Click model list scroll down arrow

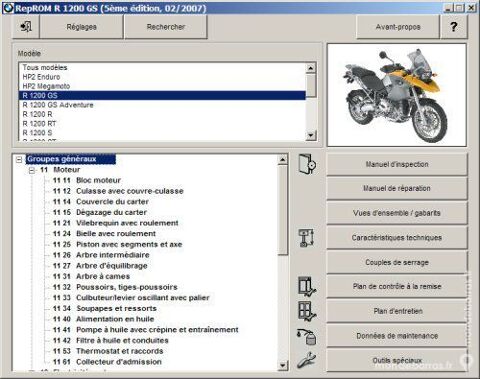tap(311, 135)
